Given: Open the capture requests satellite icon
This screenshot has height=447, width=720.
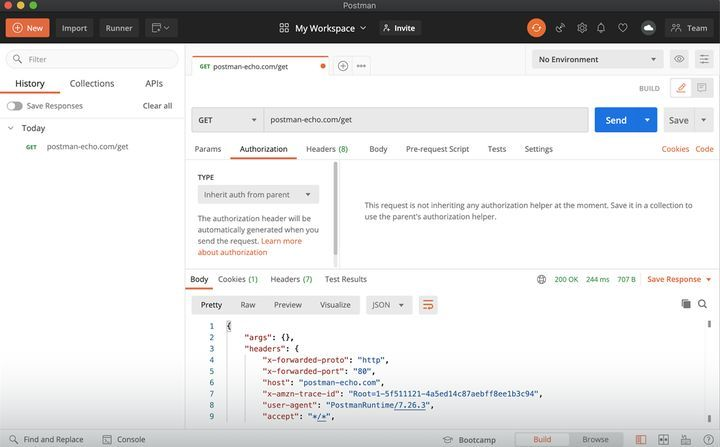Looking at the screenshot, I should [560, 28].
